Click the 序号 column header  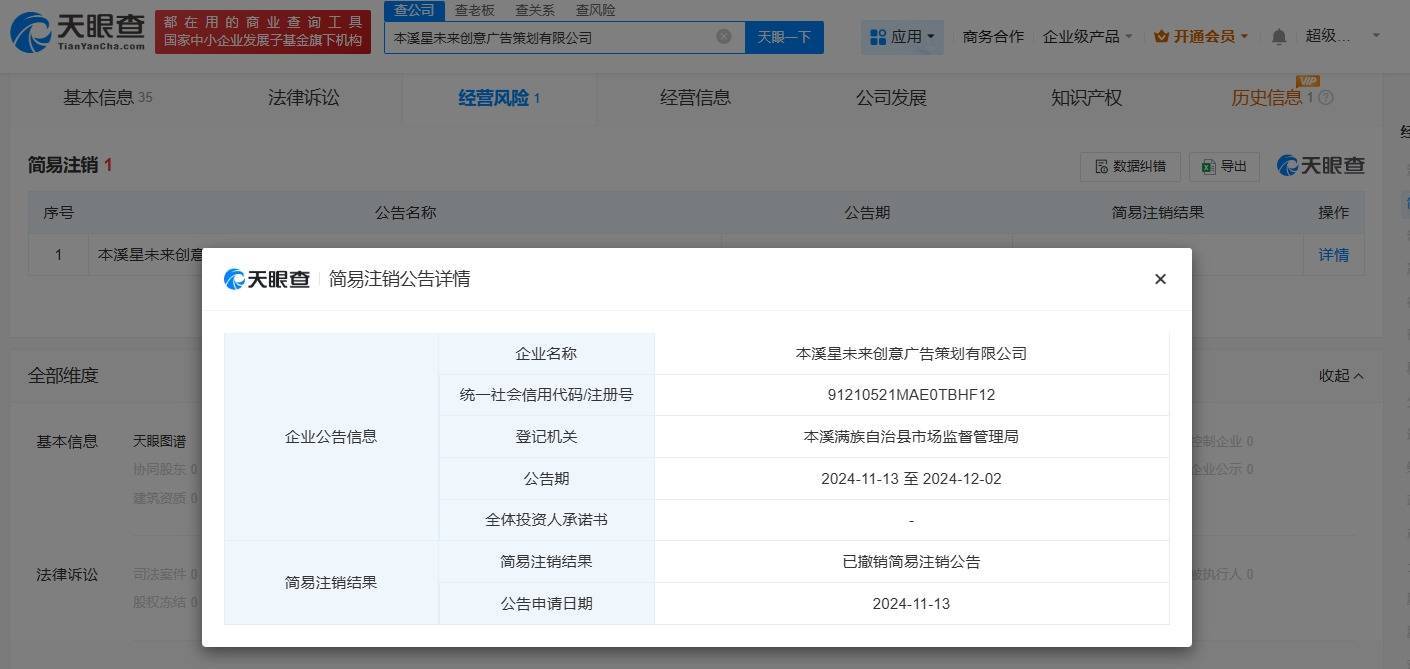tap(58, 213)
